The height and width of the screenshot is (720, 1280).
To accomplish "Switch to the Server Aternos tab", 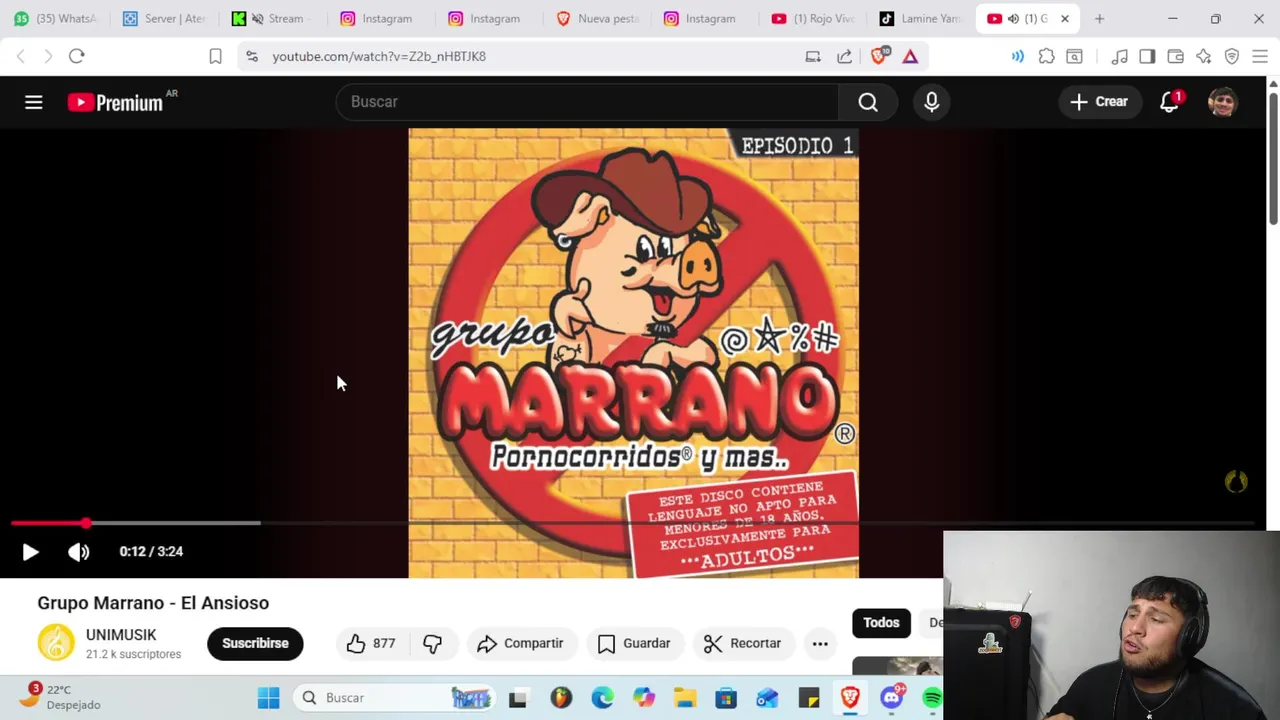I will point(163,18).
